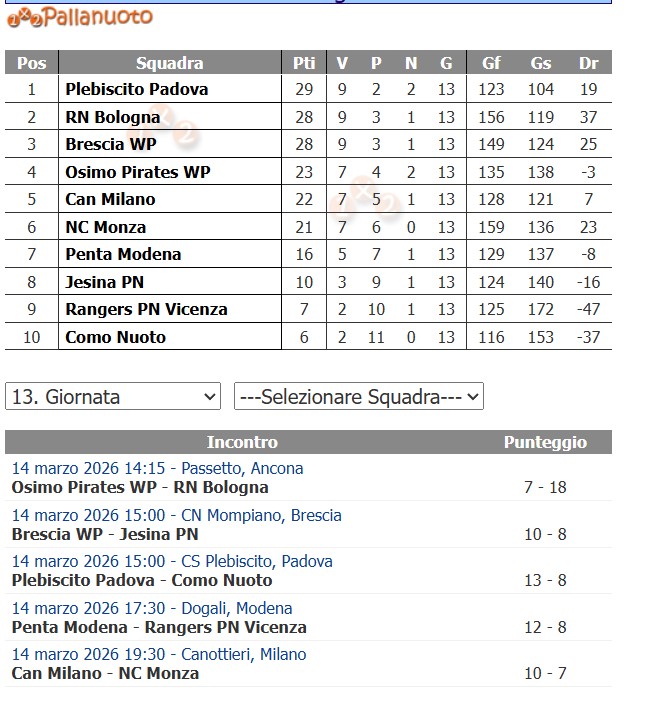Select RN Bologna in the standings table
This screenshot has width=651, height=715.
point(112,117)
